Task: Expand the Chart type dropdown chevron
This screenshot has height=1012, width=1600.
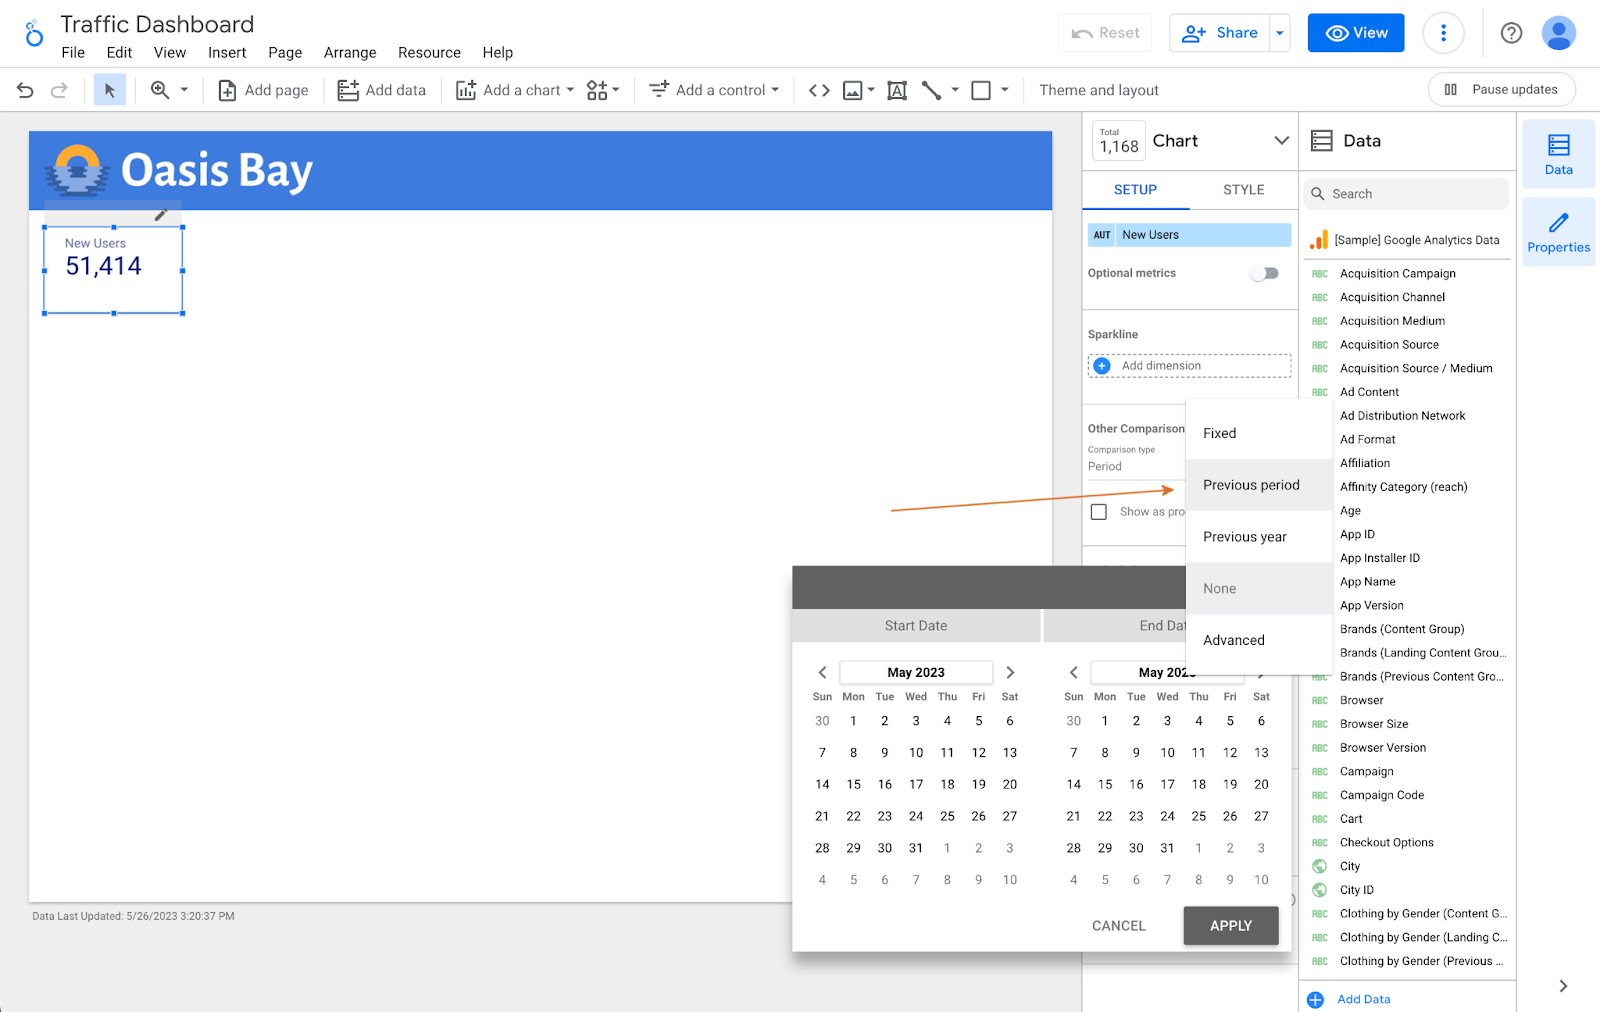Action: point(1281,141)
